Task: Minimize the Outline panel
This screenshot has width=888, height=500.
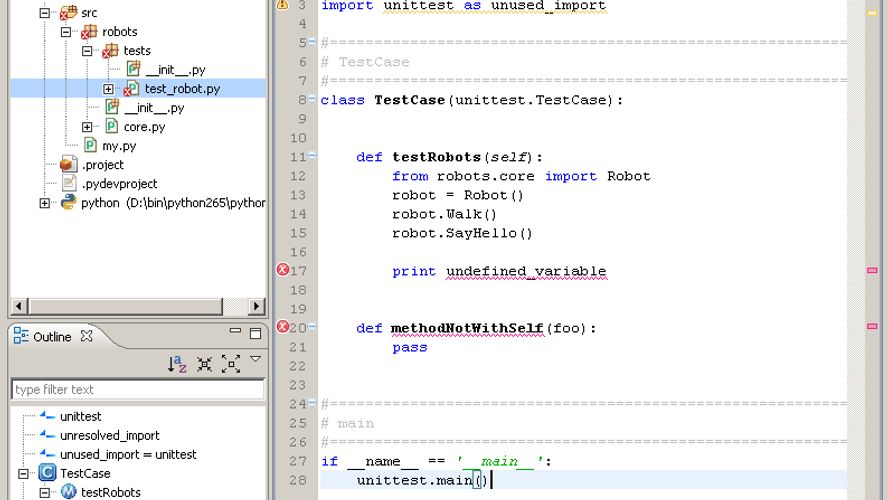Action: point(235,332)
